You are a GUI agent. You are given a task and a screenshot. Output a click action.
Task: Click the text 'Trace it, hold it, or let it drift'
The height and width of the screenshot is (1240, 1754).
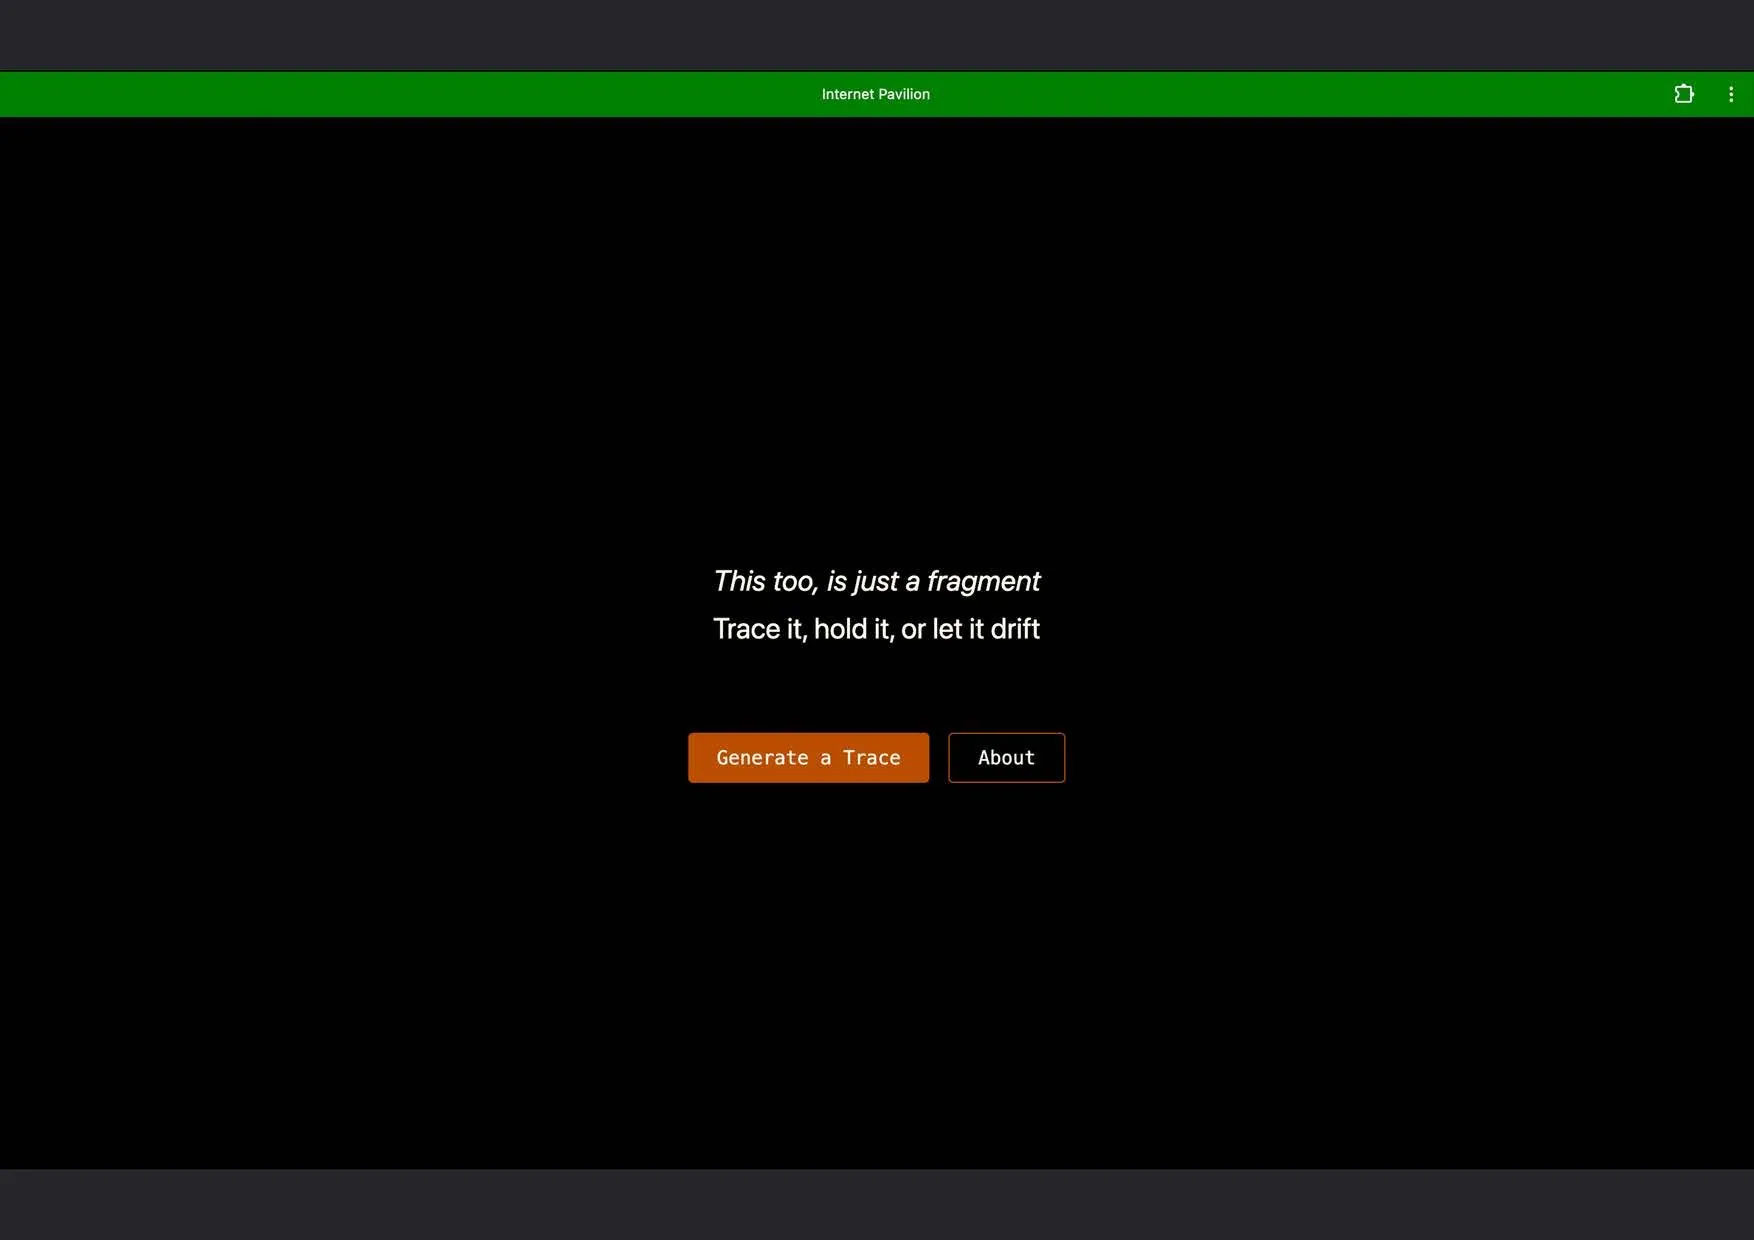[x=876, y=629]
